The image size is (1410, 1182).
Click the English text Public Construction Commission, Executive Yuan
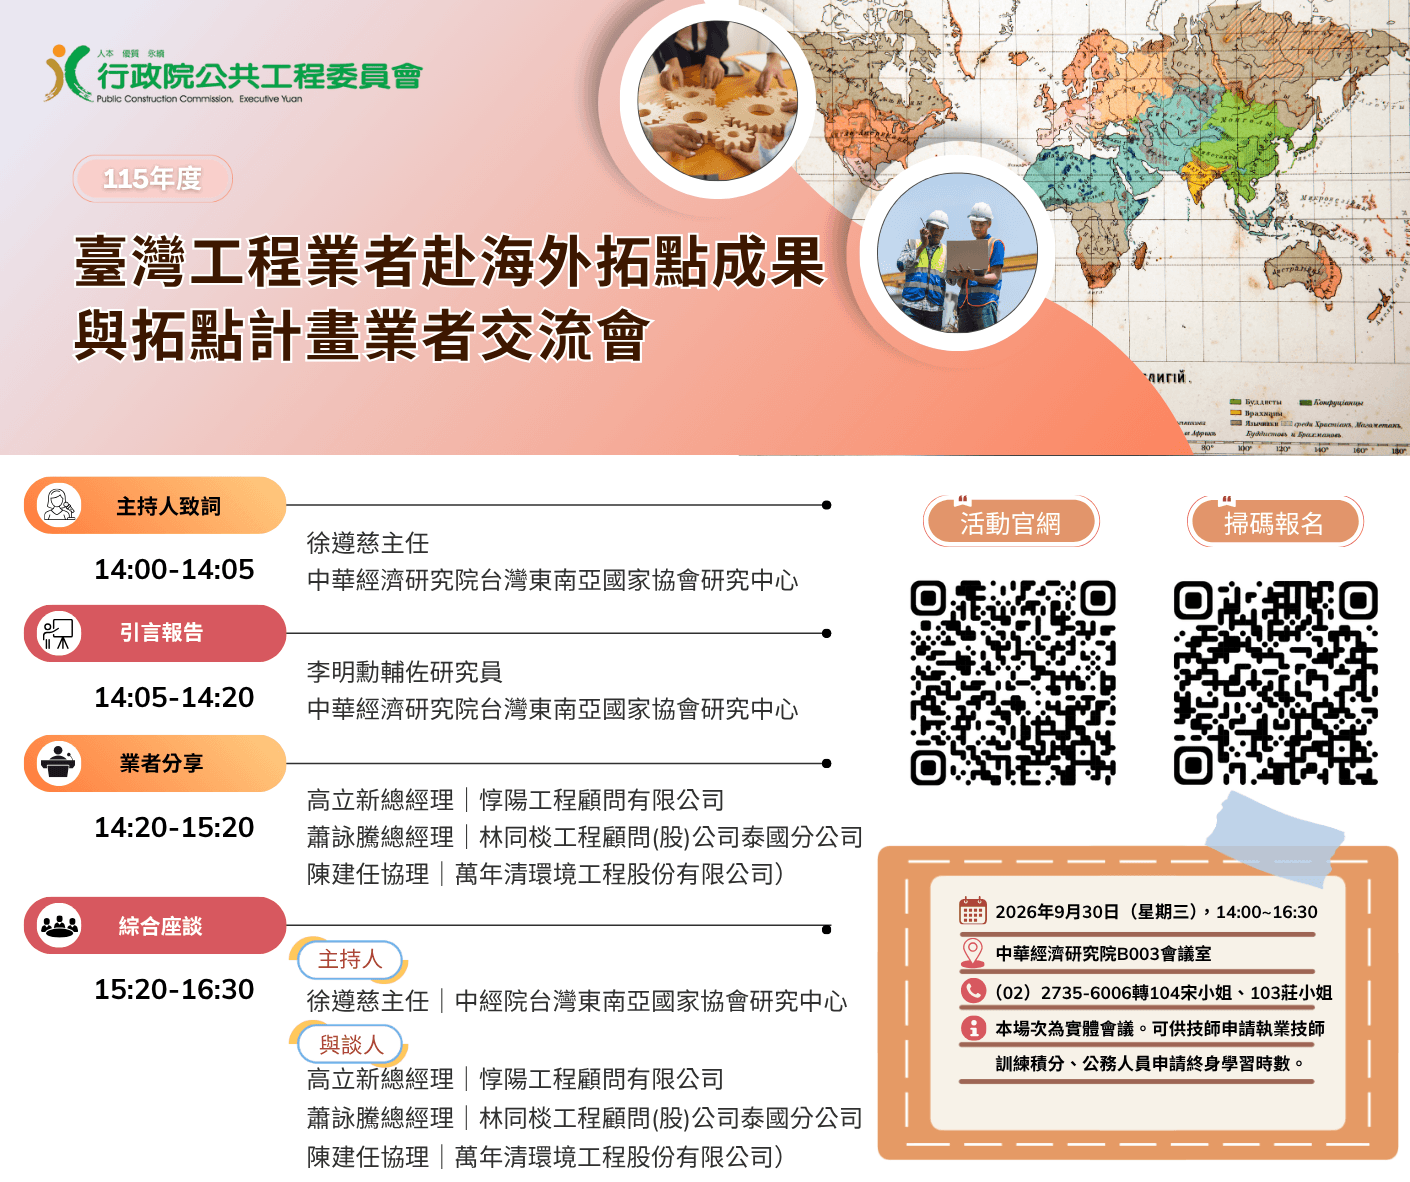point(199,99)
